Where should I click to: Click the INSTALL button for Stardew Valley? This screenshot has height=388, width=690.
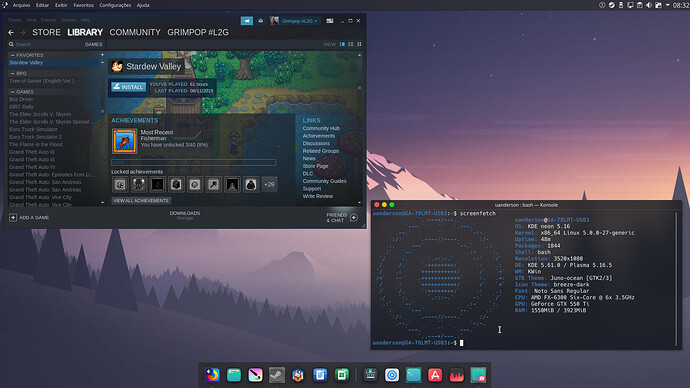point(128,87)
